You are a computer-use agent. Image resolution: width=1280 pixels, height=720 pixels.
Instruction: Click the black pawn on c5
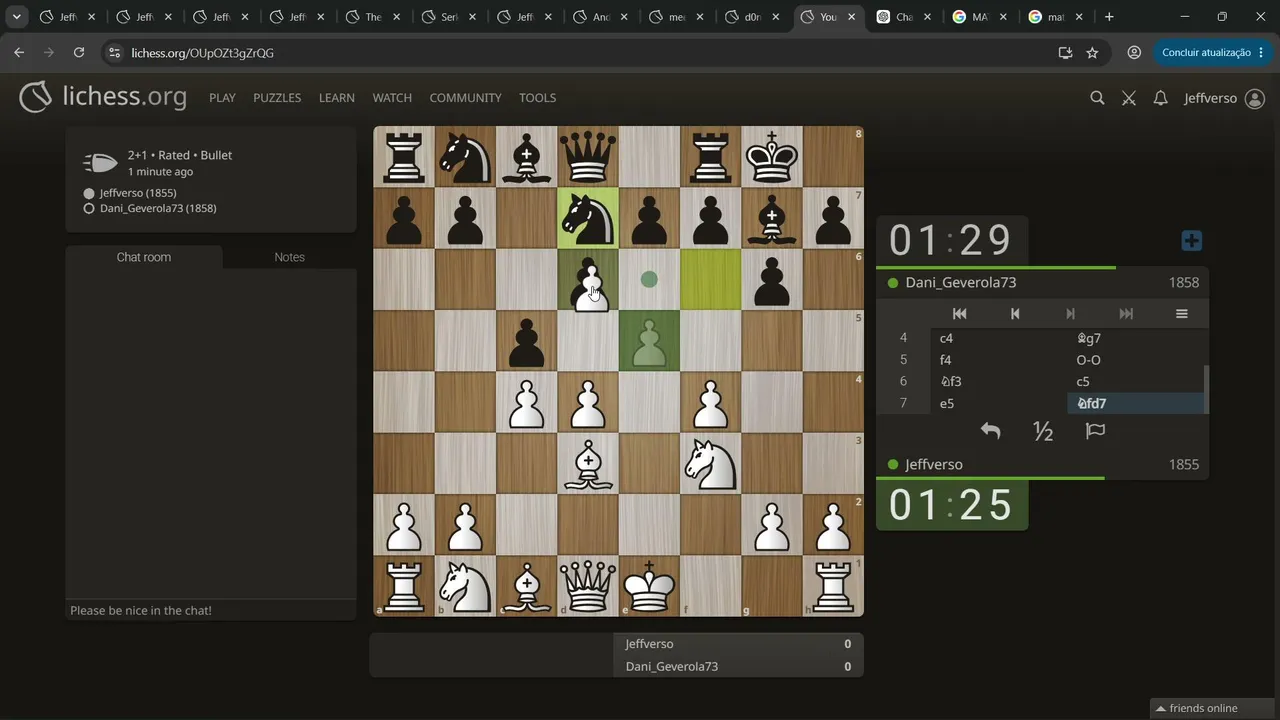[527, 341]
